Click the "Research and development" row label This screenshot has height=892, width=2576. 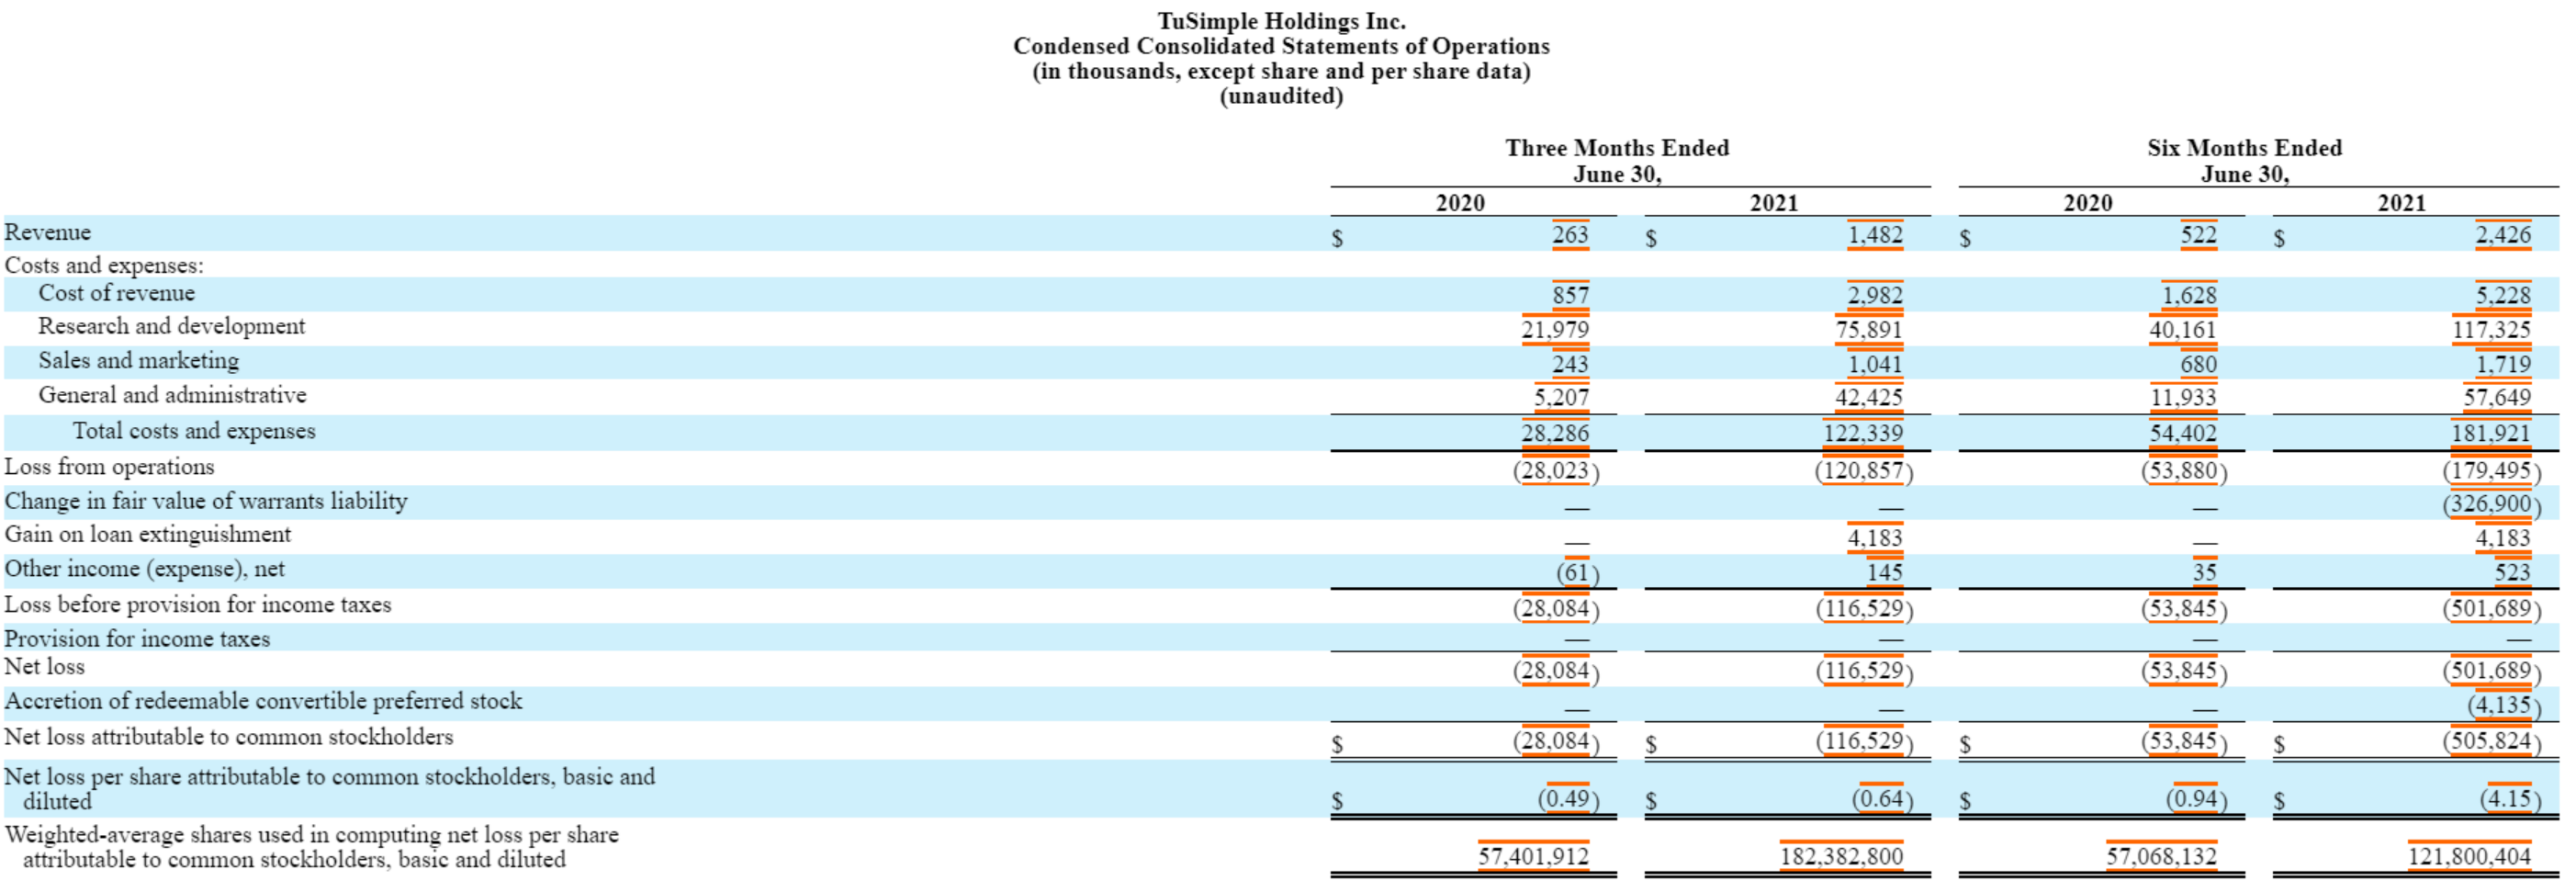[172, 326]
